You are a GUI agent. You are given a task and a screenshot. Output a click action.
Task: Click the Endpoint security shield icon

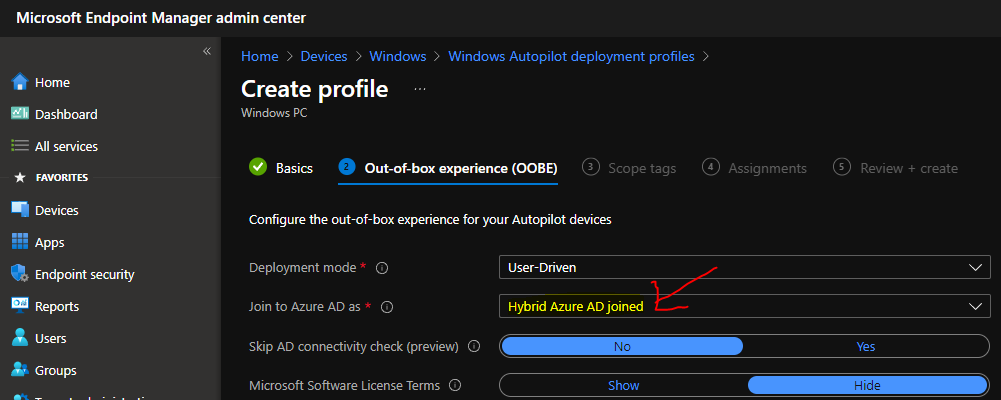click(20, 274)
